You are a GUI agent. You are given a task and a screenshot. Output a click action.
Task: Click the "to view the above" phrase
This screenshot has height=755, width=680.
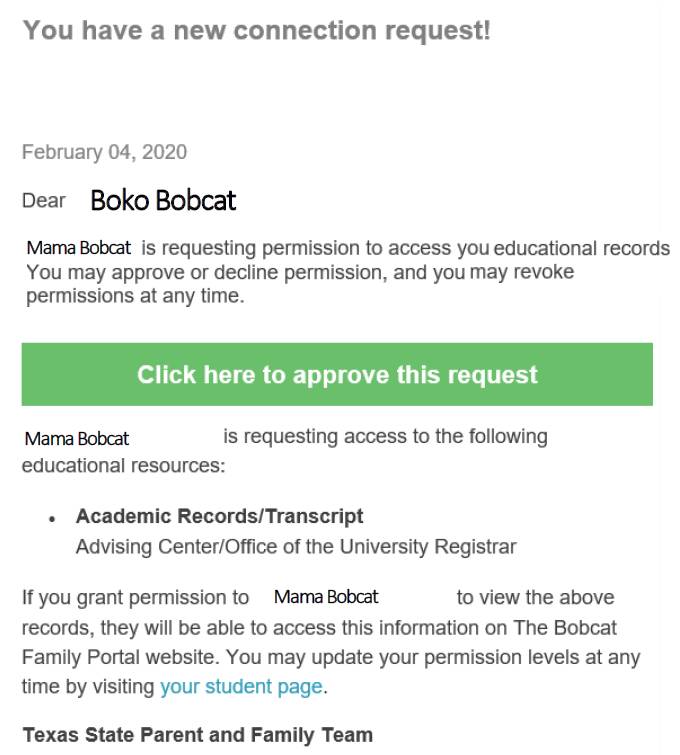click(535, 597)
